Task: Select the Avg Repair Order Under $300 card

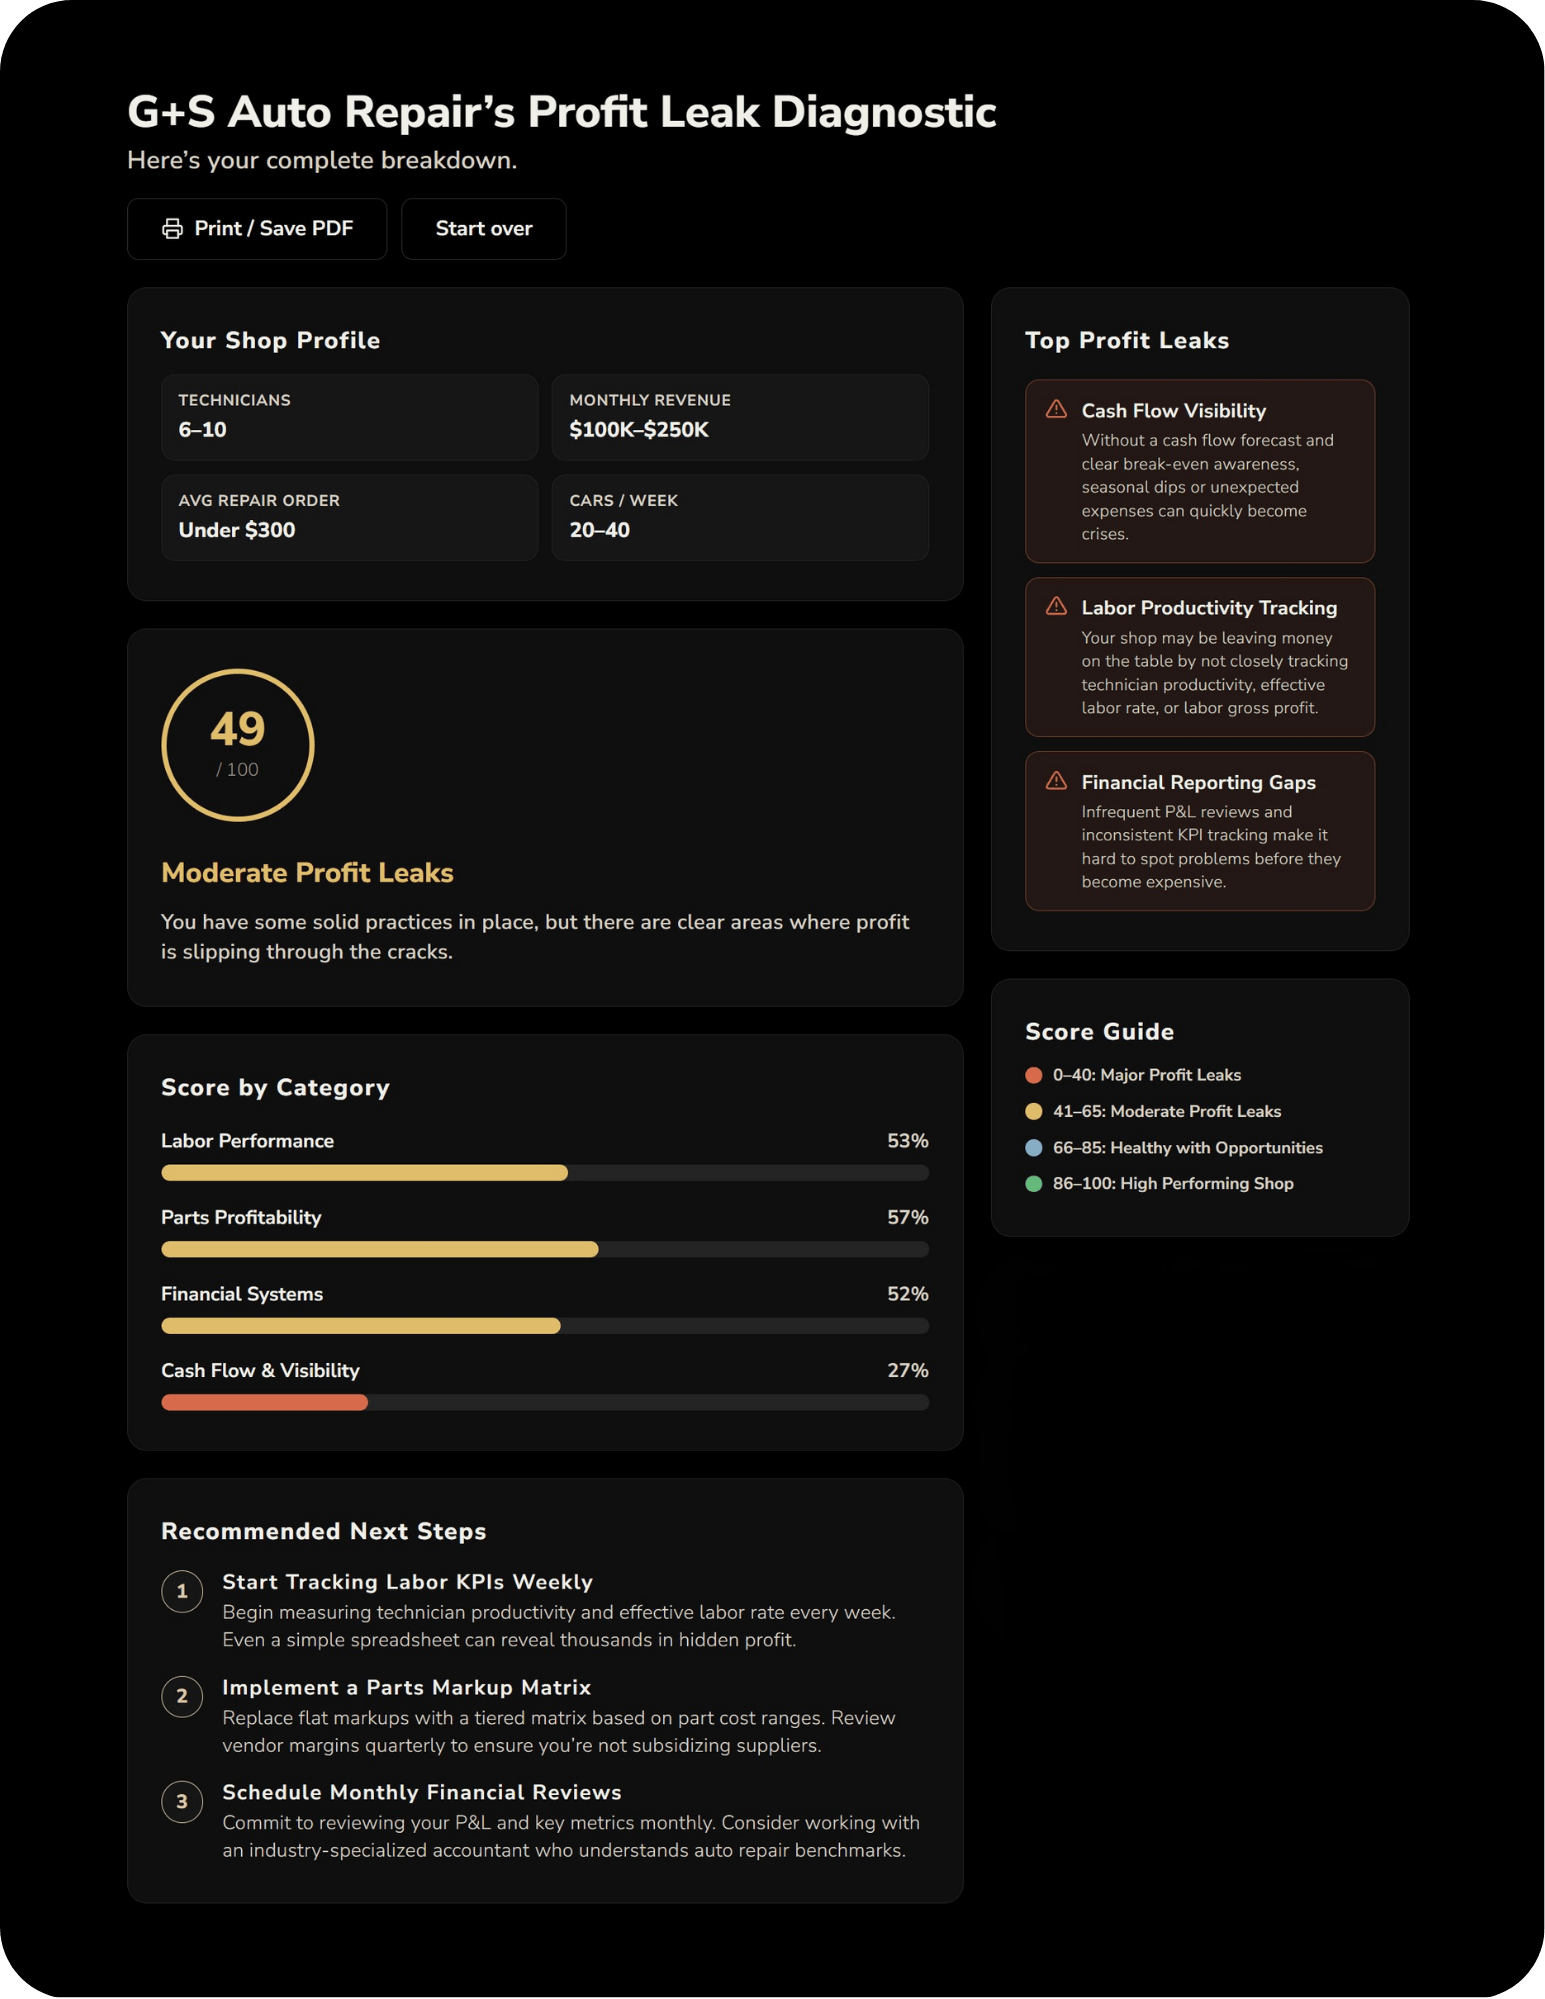Action: (x=350, y=518)
